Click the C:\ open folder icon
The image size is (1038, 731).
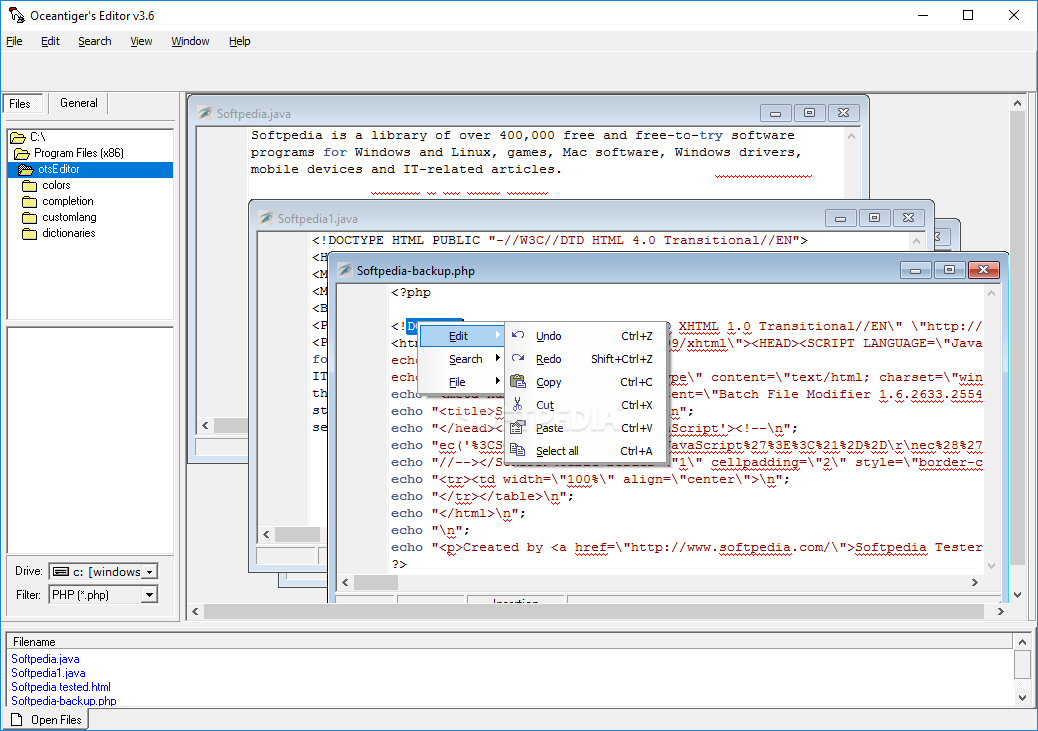tap(18, 137)
